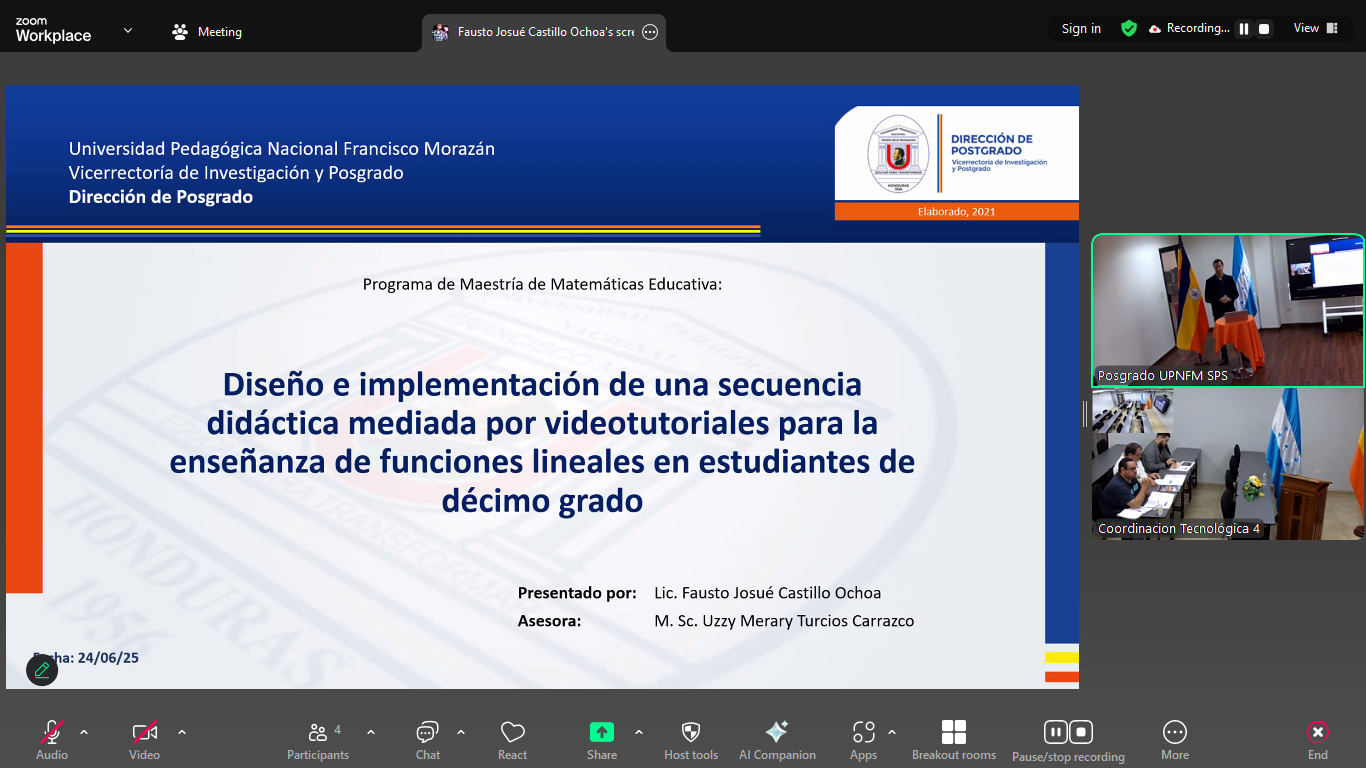Click the green Share screen button
Screen dimensions: 1366x768
(602, 740)
